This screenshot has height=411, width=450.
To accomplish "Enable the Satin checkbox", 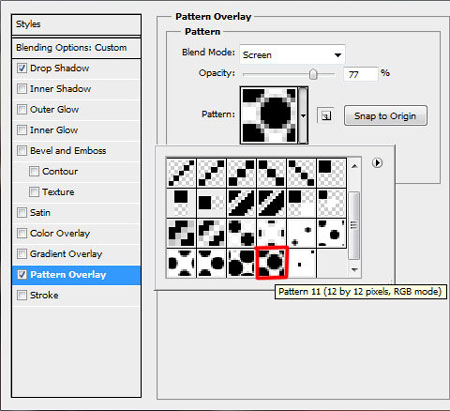I will 22,213.
